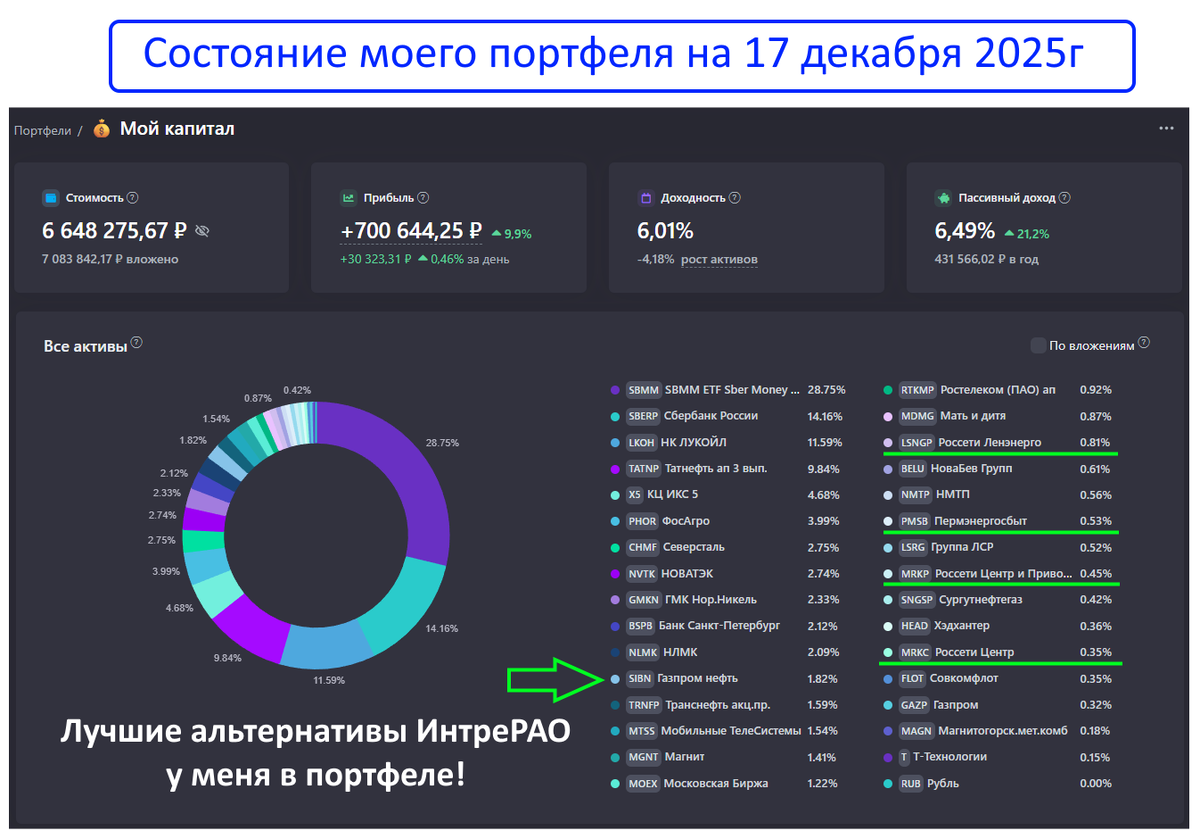Open Мать и дитя asset row
This screenshot has height=839, width=1200.
pyautogui.click(x=1000, y=416)
